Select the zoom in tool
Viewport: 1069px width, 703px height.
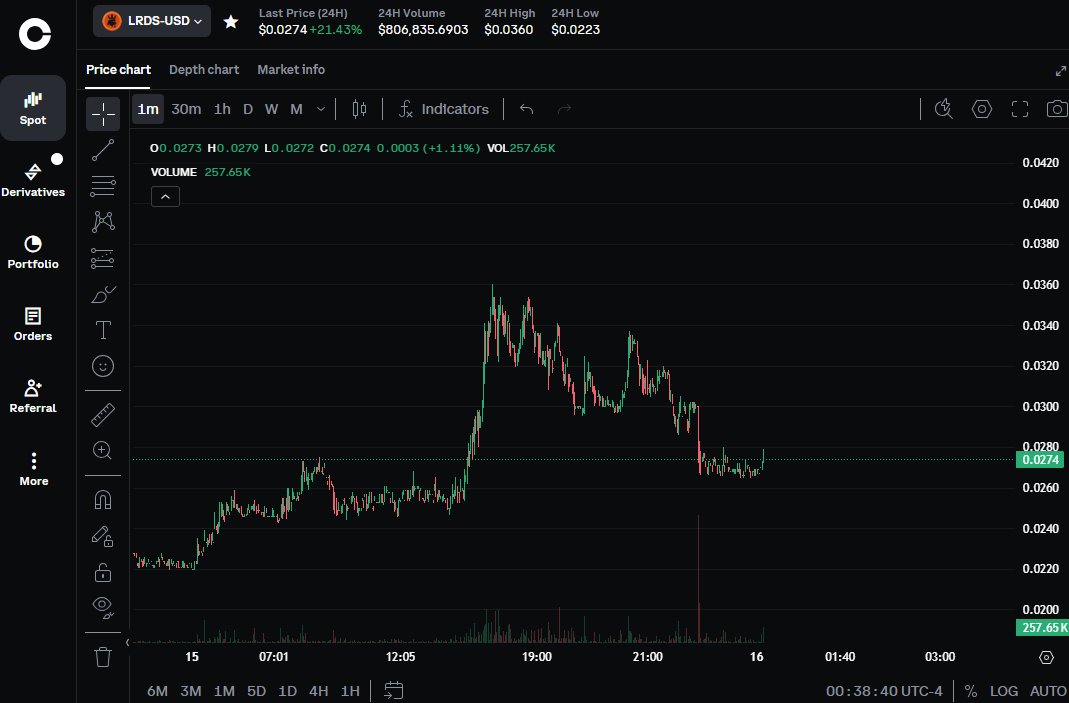point(103,451)
